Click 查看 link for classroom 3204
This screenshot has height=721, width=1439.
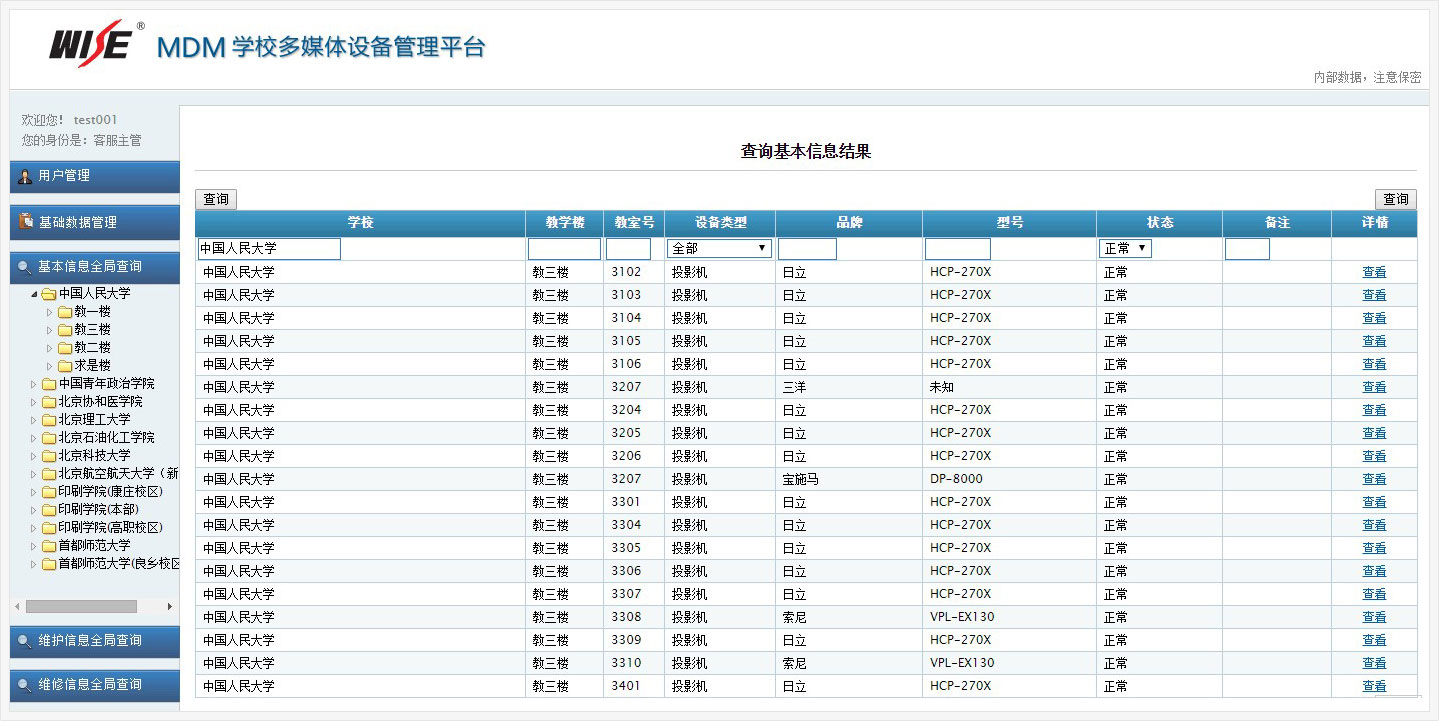pos(1374,410)
